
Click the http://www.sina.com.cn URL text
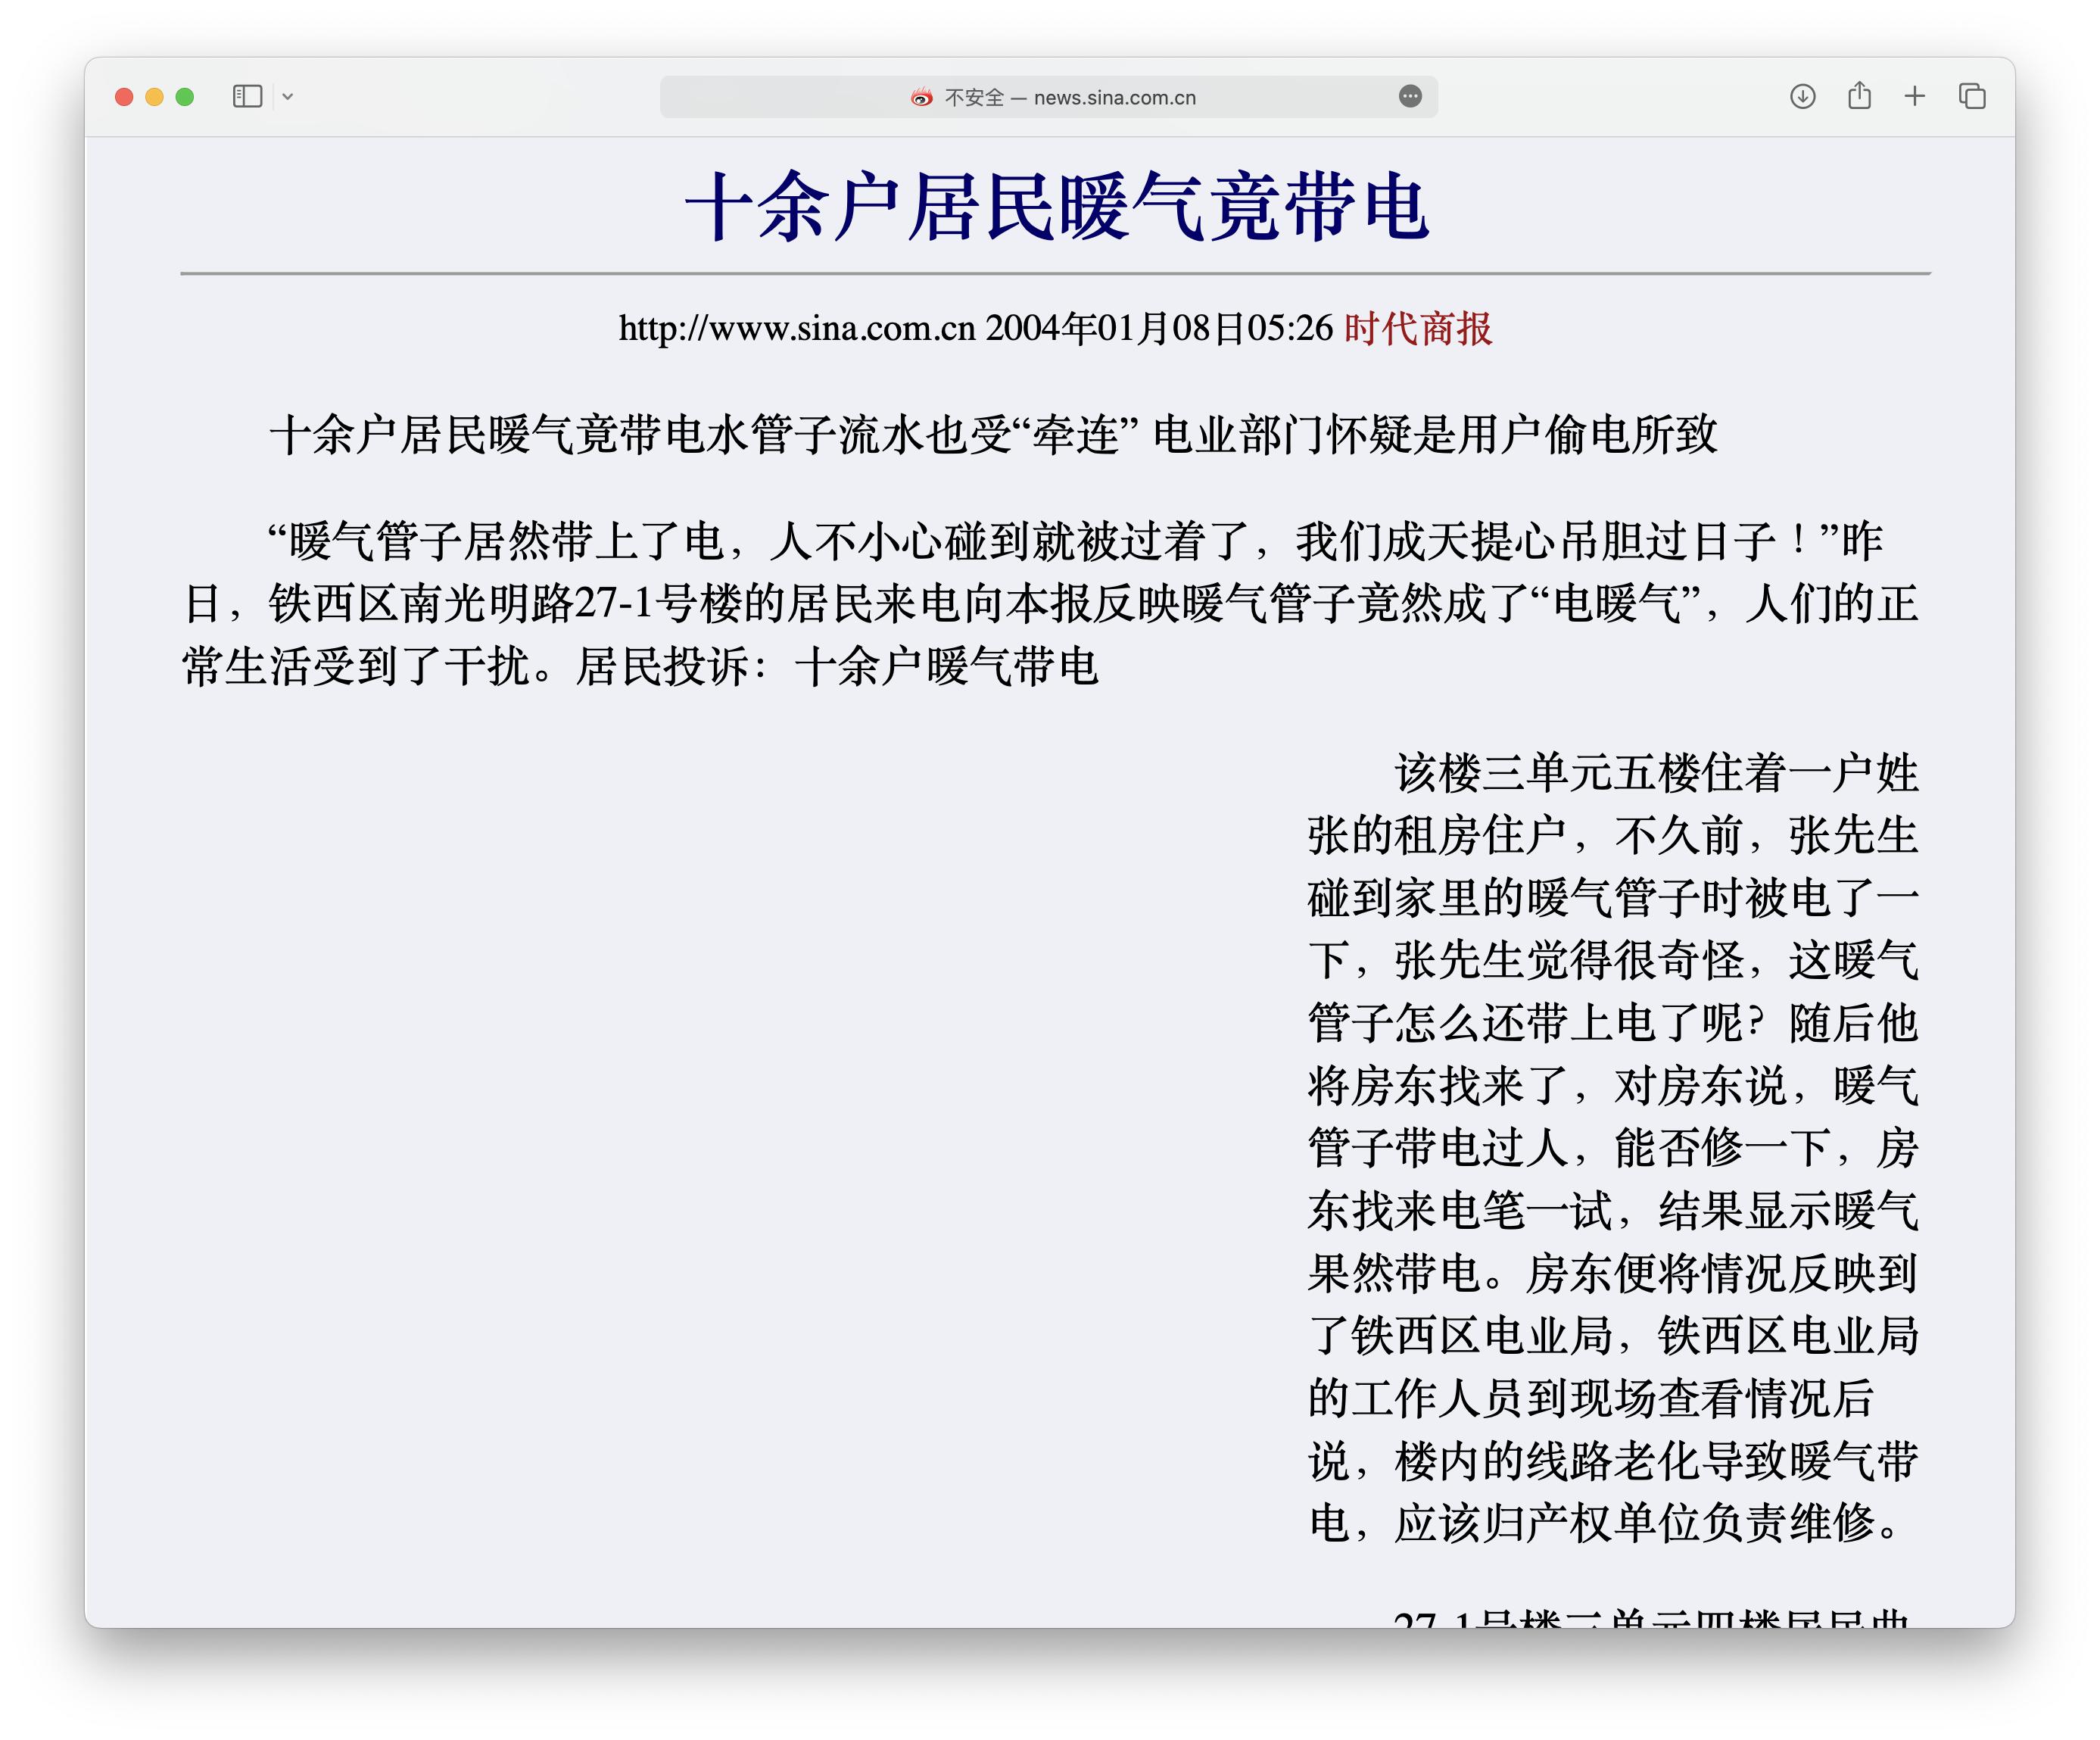[796, 328]
